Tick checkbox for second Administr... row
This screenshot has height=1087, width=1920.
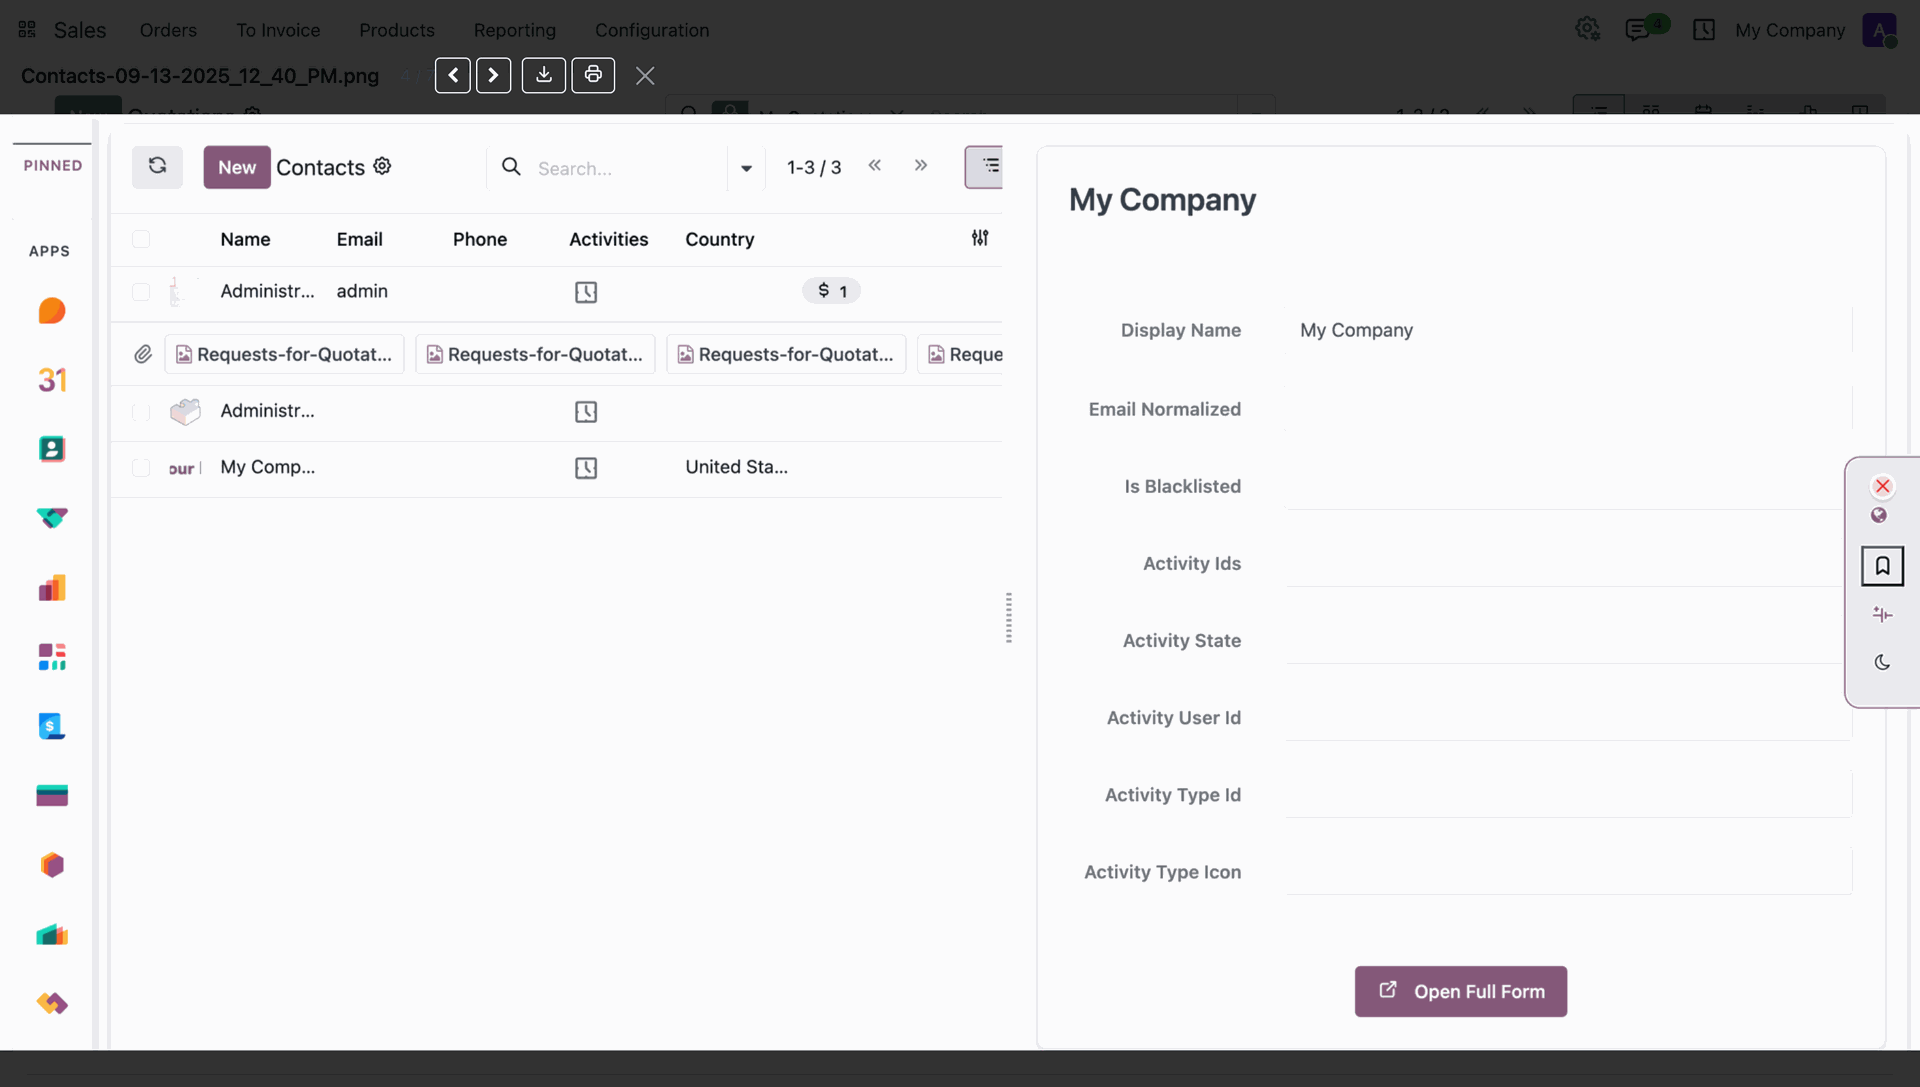point(141,412)
